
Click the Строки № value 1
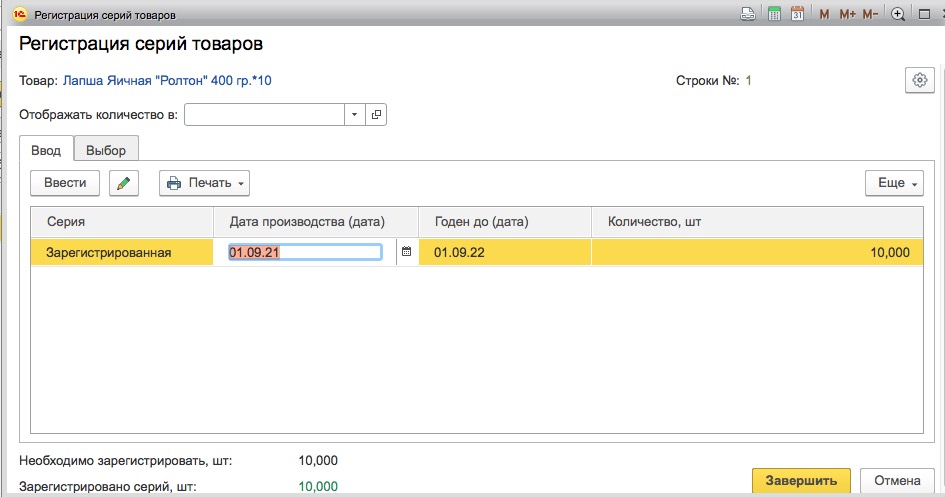click(x=749, y=81)
